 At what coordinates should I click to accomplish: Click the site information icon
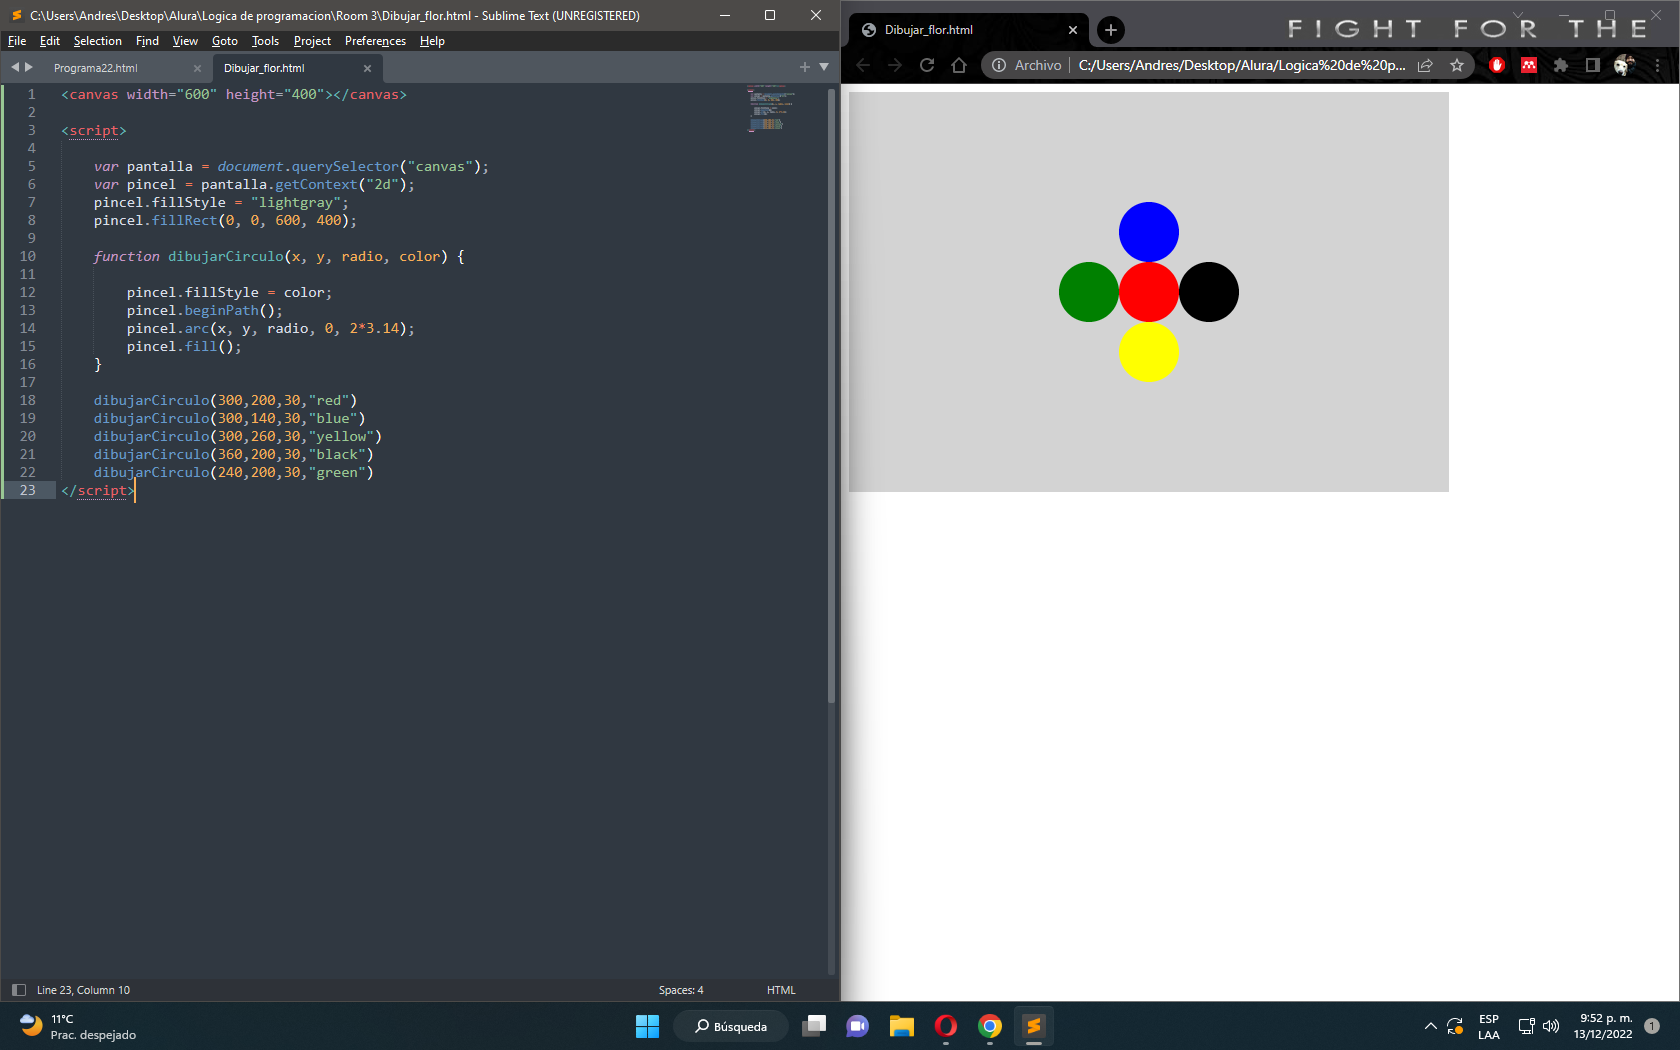(x=999, y=65)
